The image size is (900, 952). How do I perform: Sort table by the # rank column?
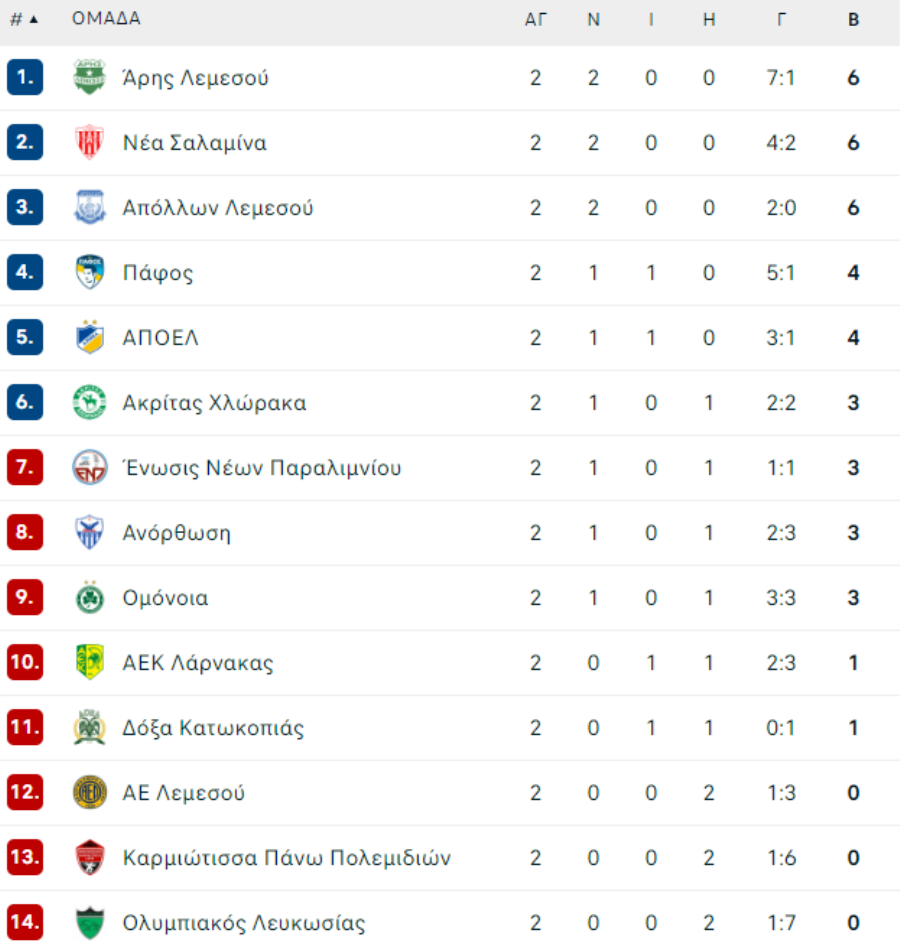tap(24, 19)
